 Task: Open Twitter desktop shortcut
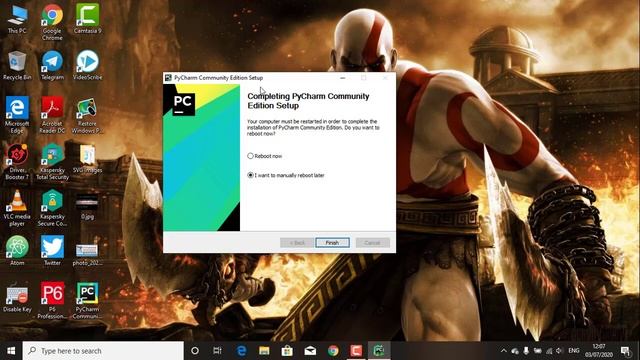coord(52,251)
